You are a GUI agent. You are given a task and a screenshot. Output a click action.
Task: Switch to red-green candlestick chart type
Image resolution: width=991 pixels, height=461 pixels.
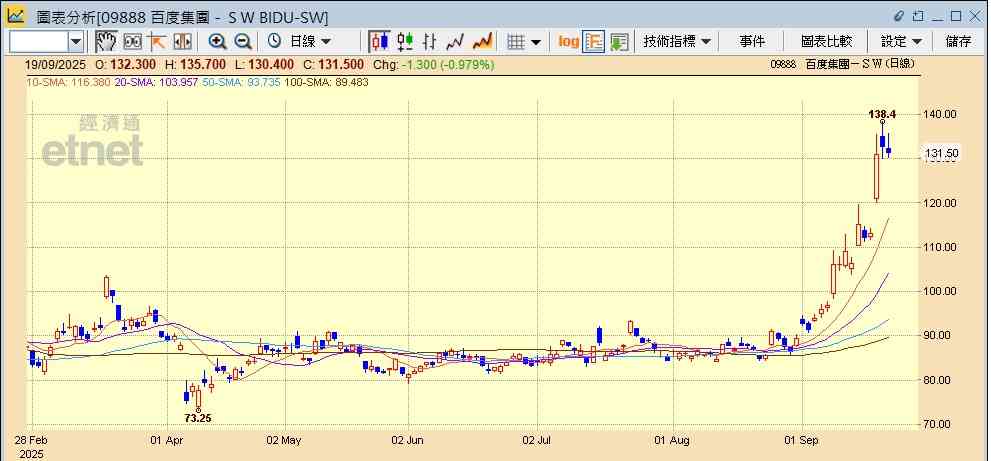[405, 42]
